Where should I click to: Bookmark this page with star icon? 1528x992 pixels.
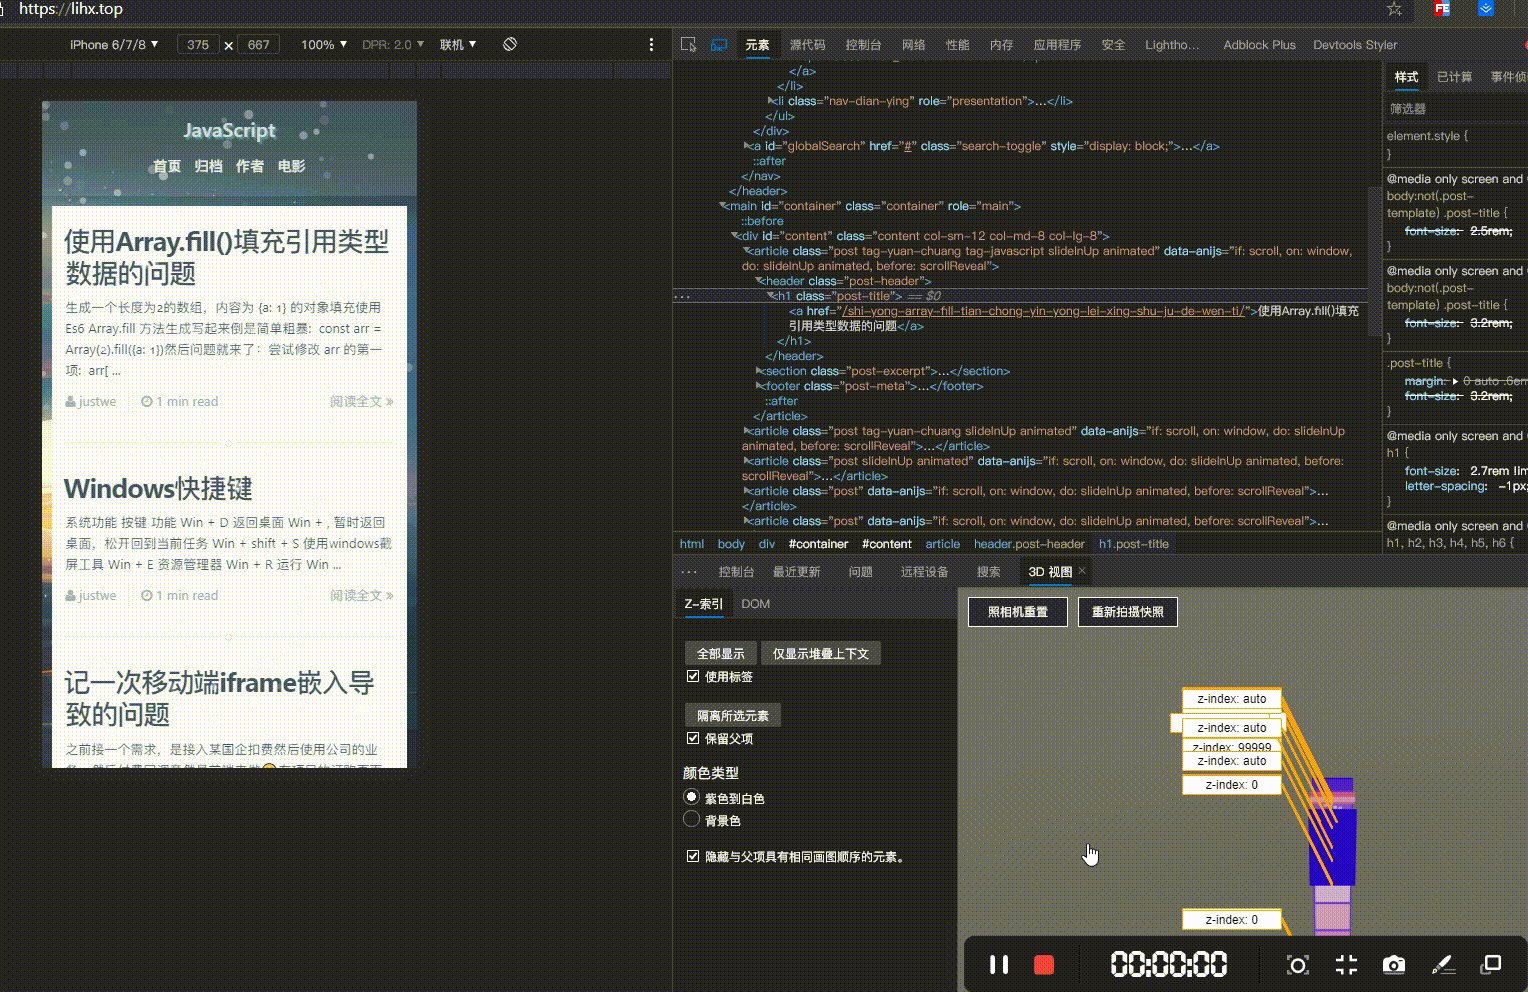(1394, 9)
